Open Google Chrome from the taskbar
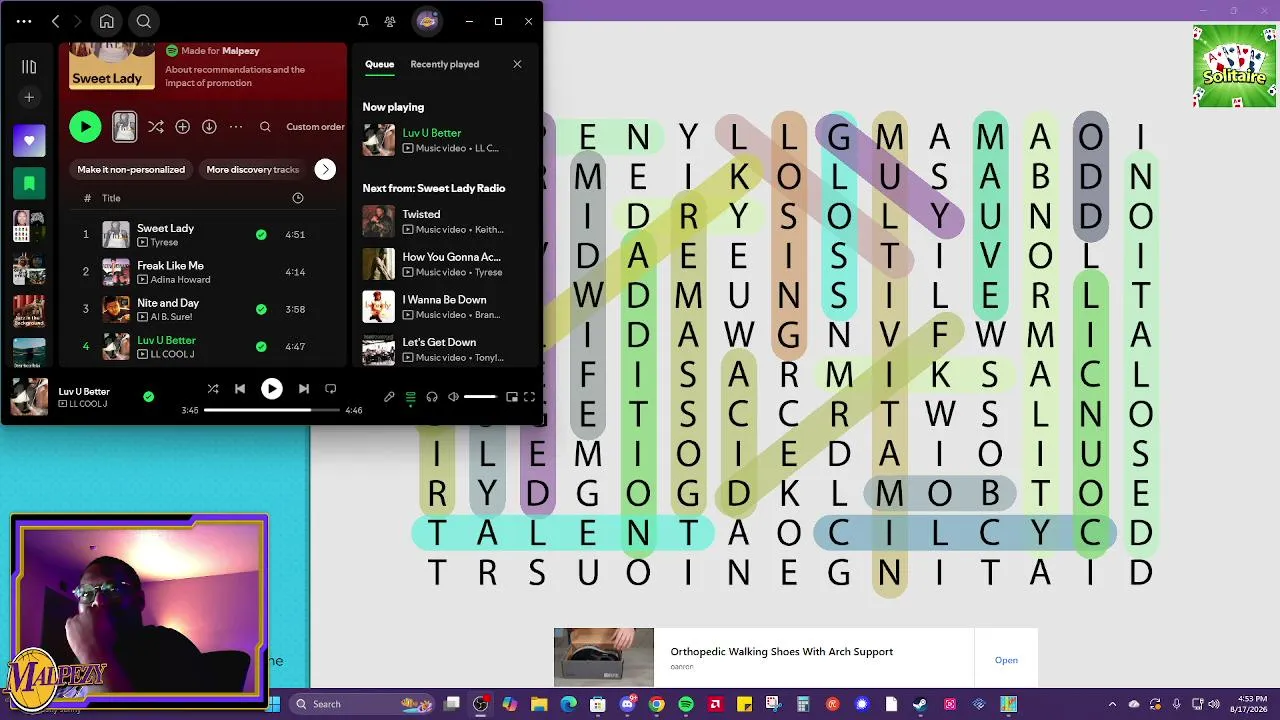Viewport: 1280px width, 720px height. coord(656,704)
